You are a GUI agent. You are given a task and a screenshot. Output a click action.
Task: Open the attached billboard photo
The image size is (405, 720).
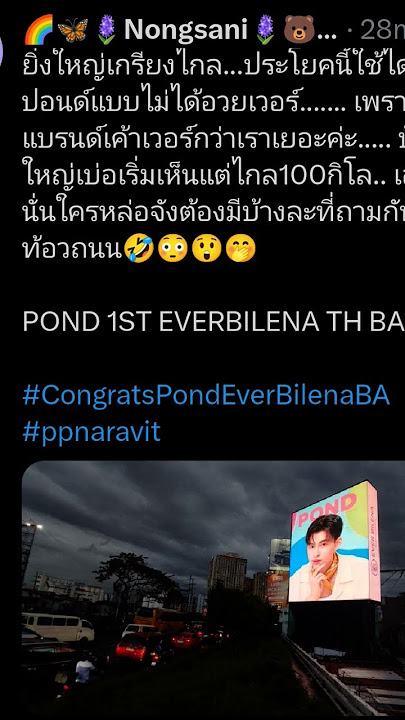[x=214, y=590]
